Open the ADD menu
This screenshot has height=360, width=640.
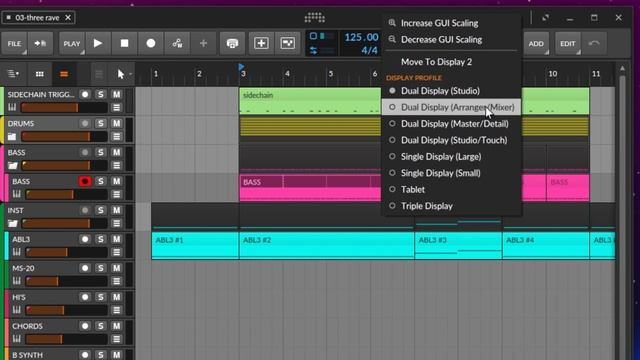point(536,43)
